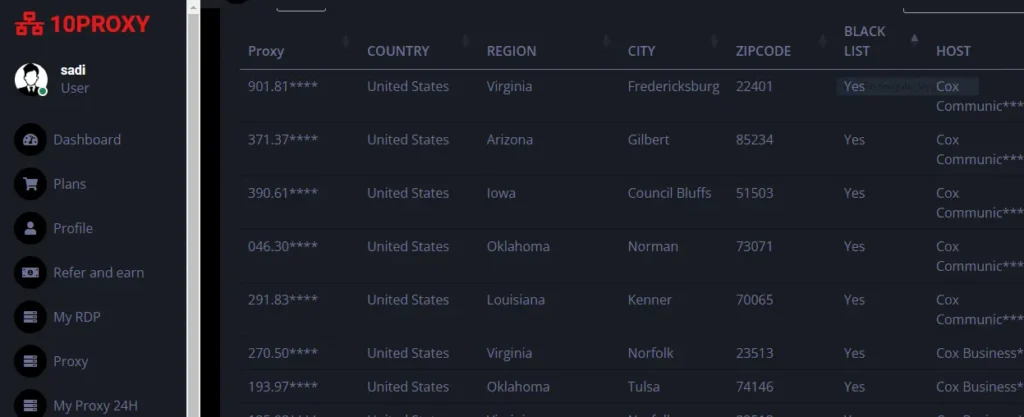Click the 10PROXY network logo icon
This screenshot has height=417, width=1024.
(x=29, y=24)
